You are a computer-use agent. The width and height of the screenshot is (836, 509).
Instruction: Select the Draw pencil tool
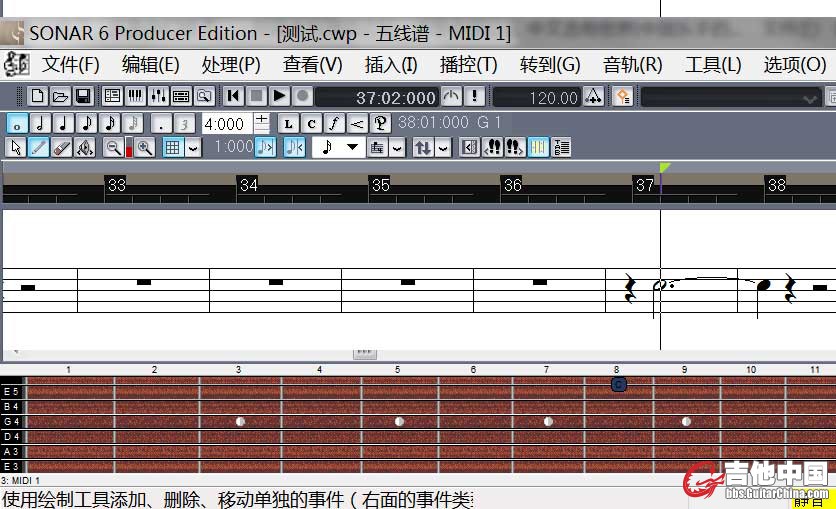(39, 148)
